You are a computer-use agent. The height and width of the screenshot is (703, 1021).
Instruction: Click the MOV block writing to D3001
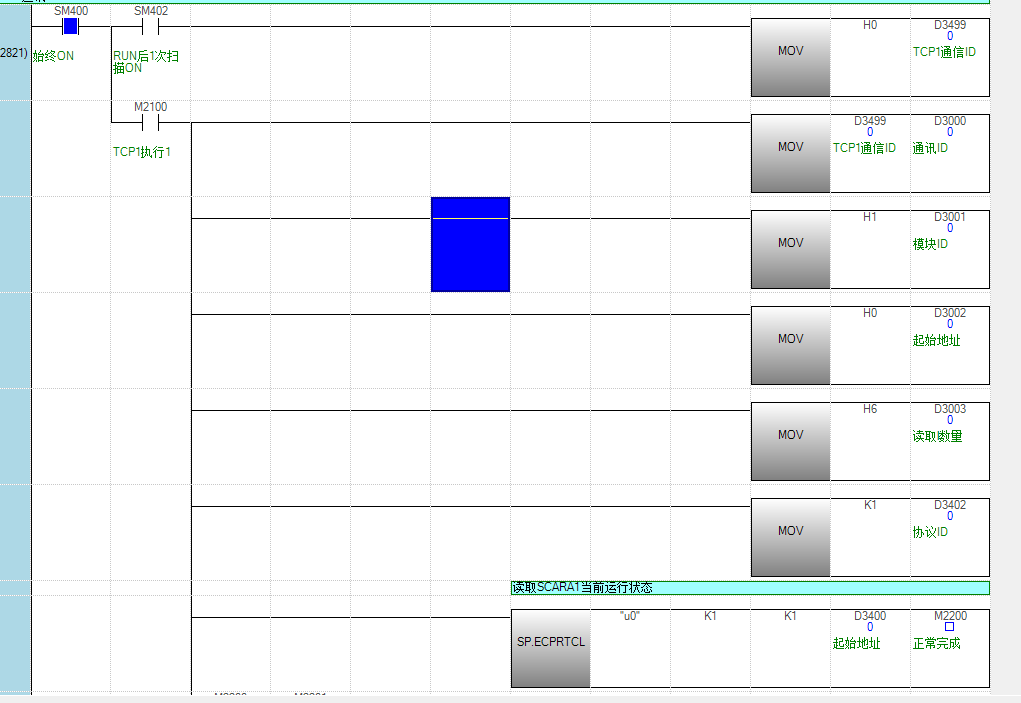(790, 243)
